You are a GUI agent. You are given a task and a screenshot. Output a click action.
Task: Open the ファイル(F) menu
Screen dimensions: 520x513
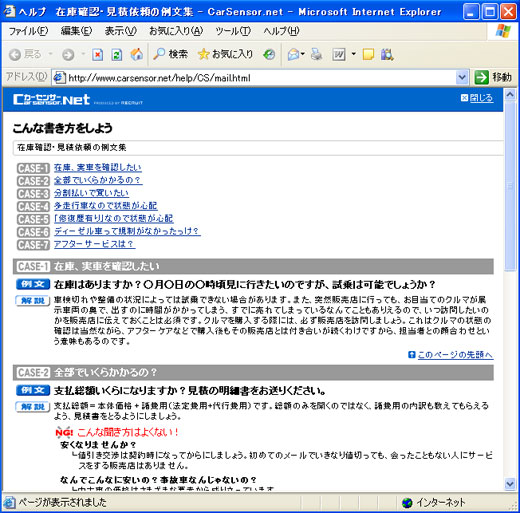(28, 31)
